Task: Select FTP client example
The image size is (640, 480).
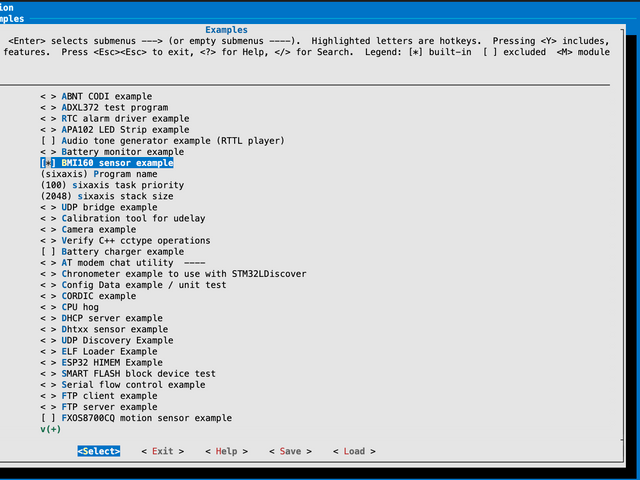Action: pyautogui.click(x=99, y=396)
